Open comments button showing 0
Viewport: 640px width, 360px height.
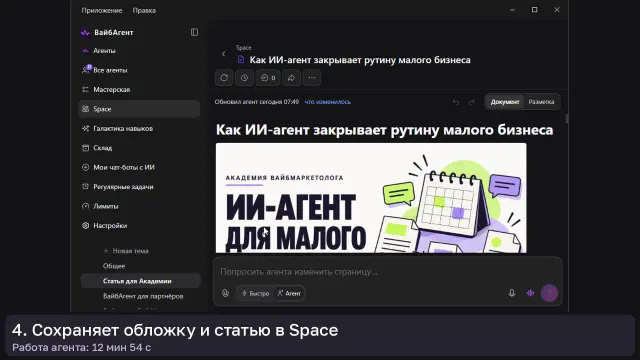click(x=268, y=78)
